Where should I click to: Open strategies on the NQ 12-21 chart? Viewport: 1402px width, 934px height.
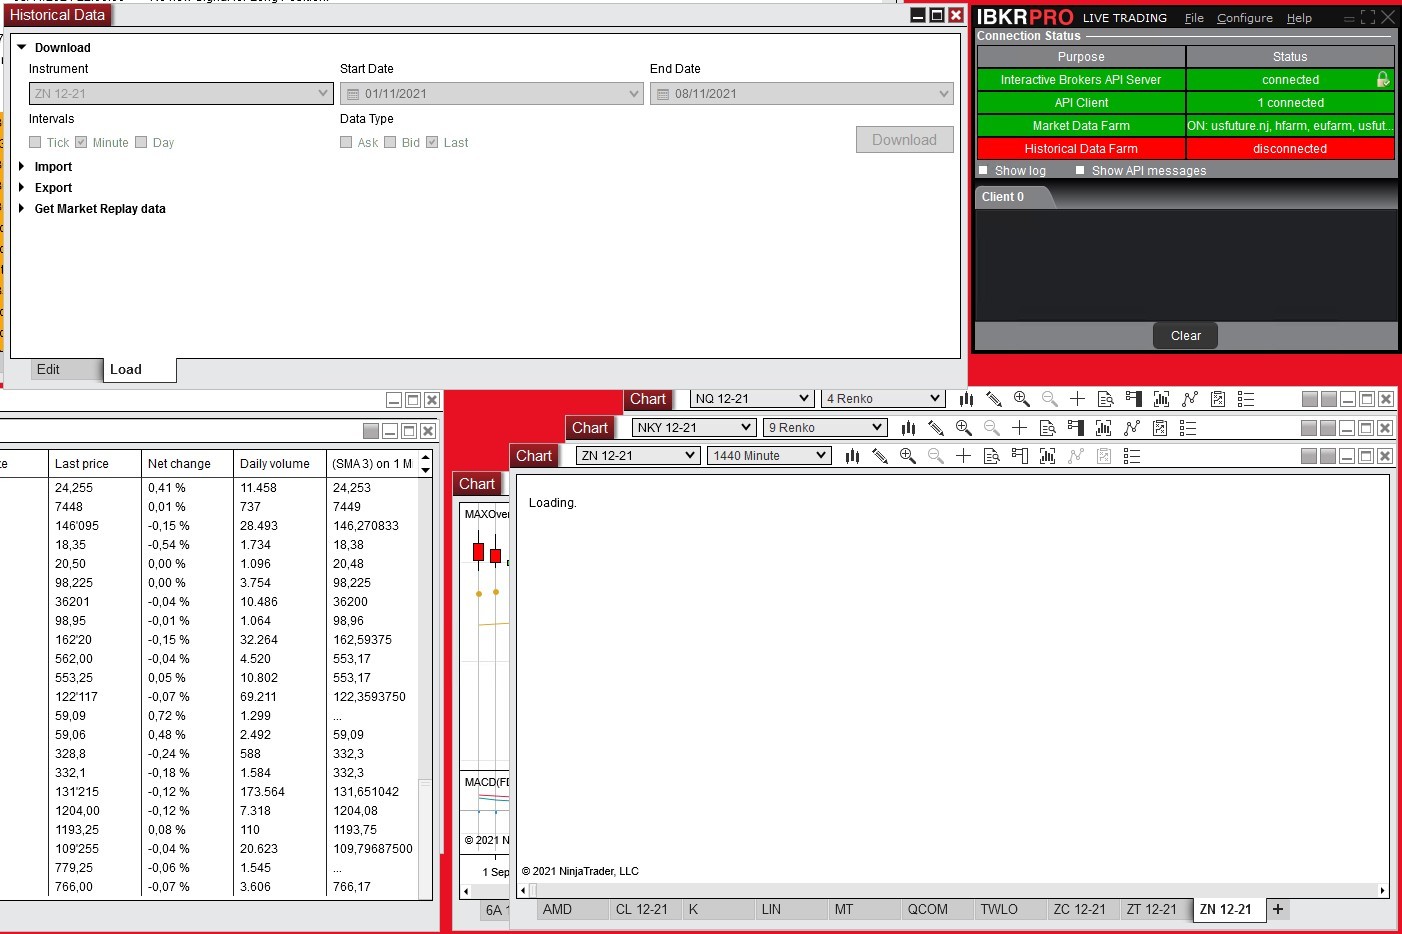(x=1189, y=399)
